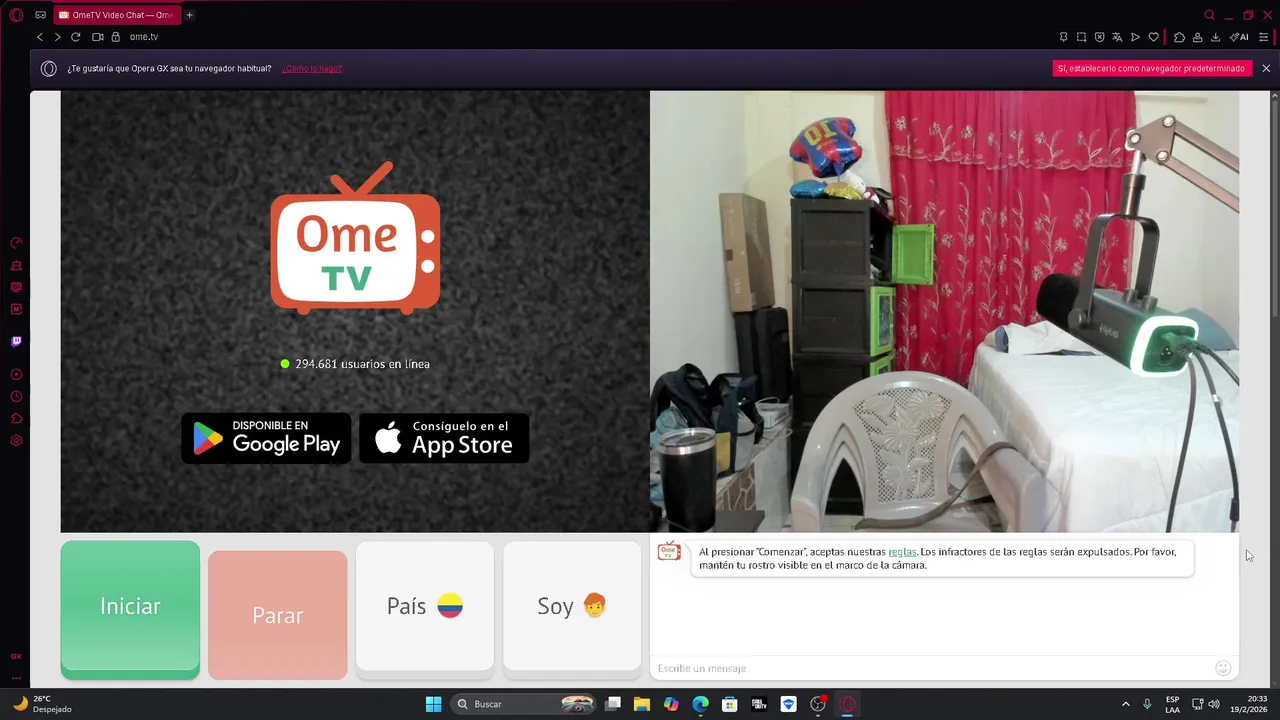Screen dimensions: 1280x720
Task: Open the profile account icon
Action: point(1197,37)
